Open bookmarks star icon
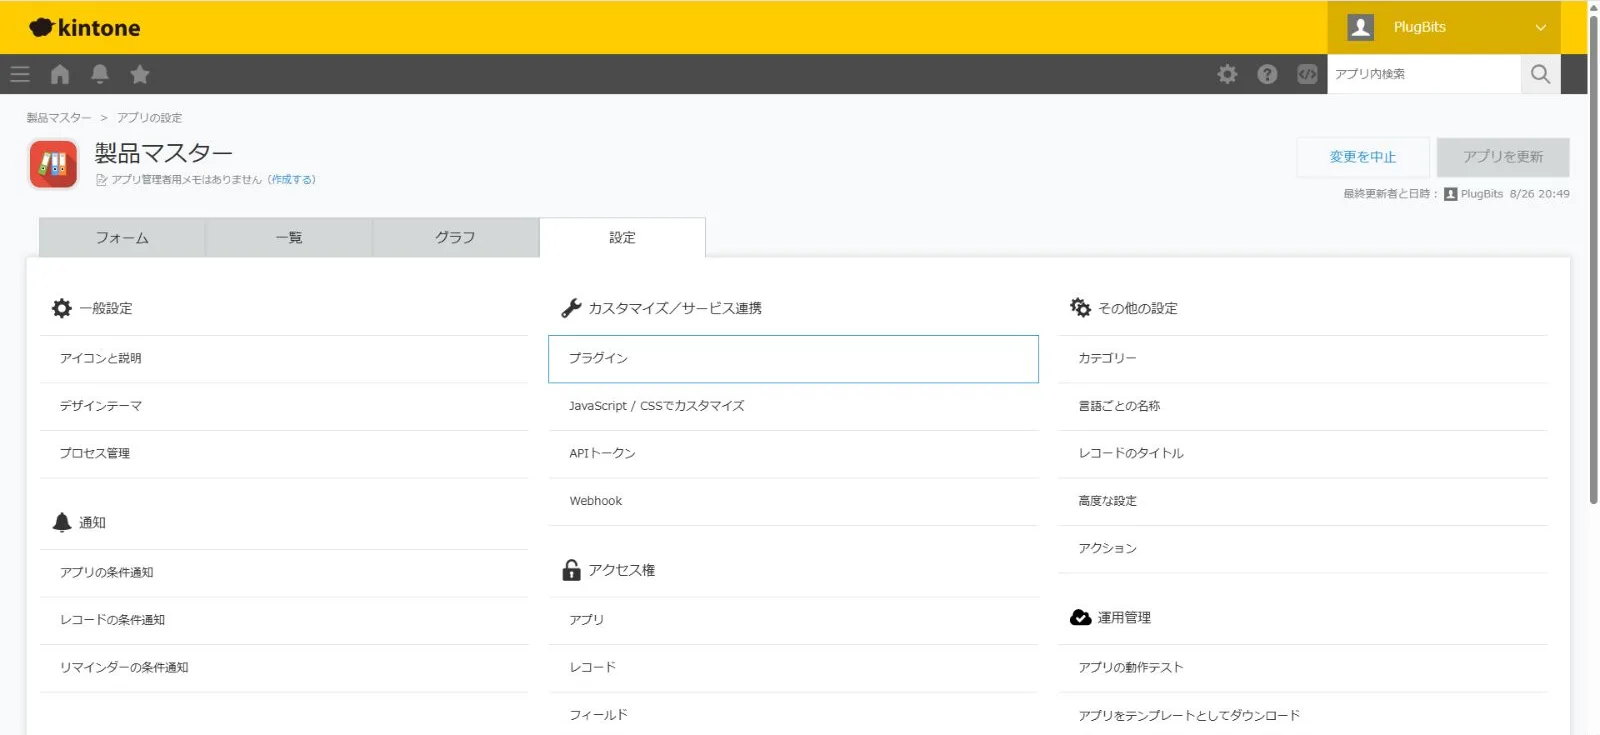Viewport: 1600px width, 735px height. tap(140, 74)
